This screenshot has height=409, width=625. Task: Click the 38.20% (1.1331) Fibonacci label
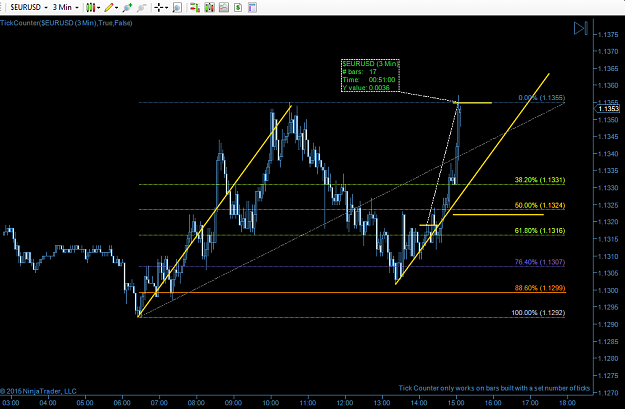tap(540, 180)
